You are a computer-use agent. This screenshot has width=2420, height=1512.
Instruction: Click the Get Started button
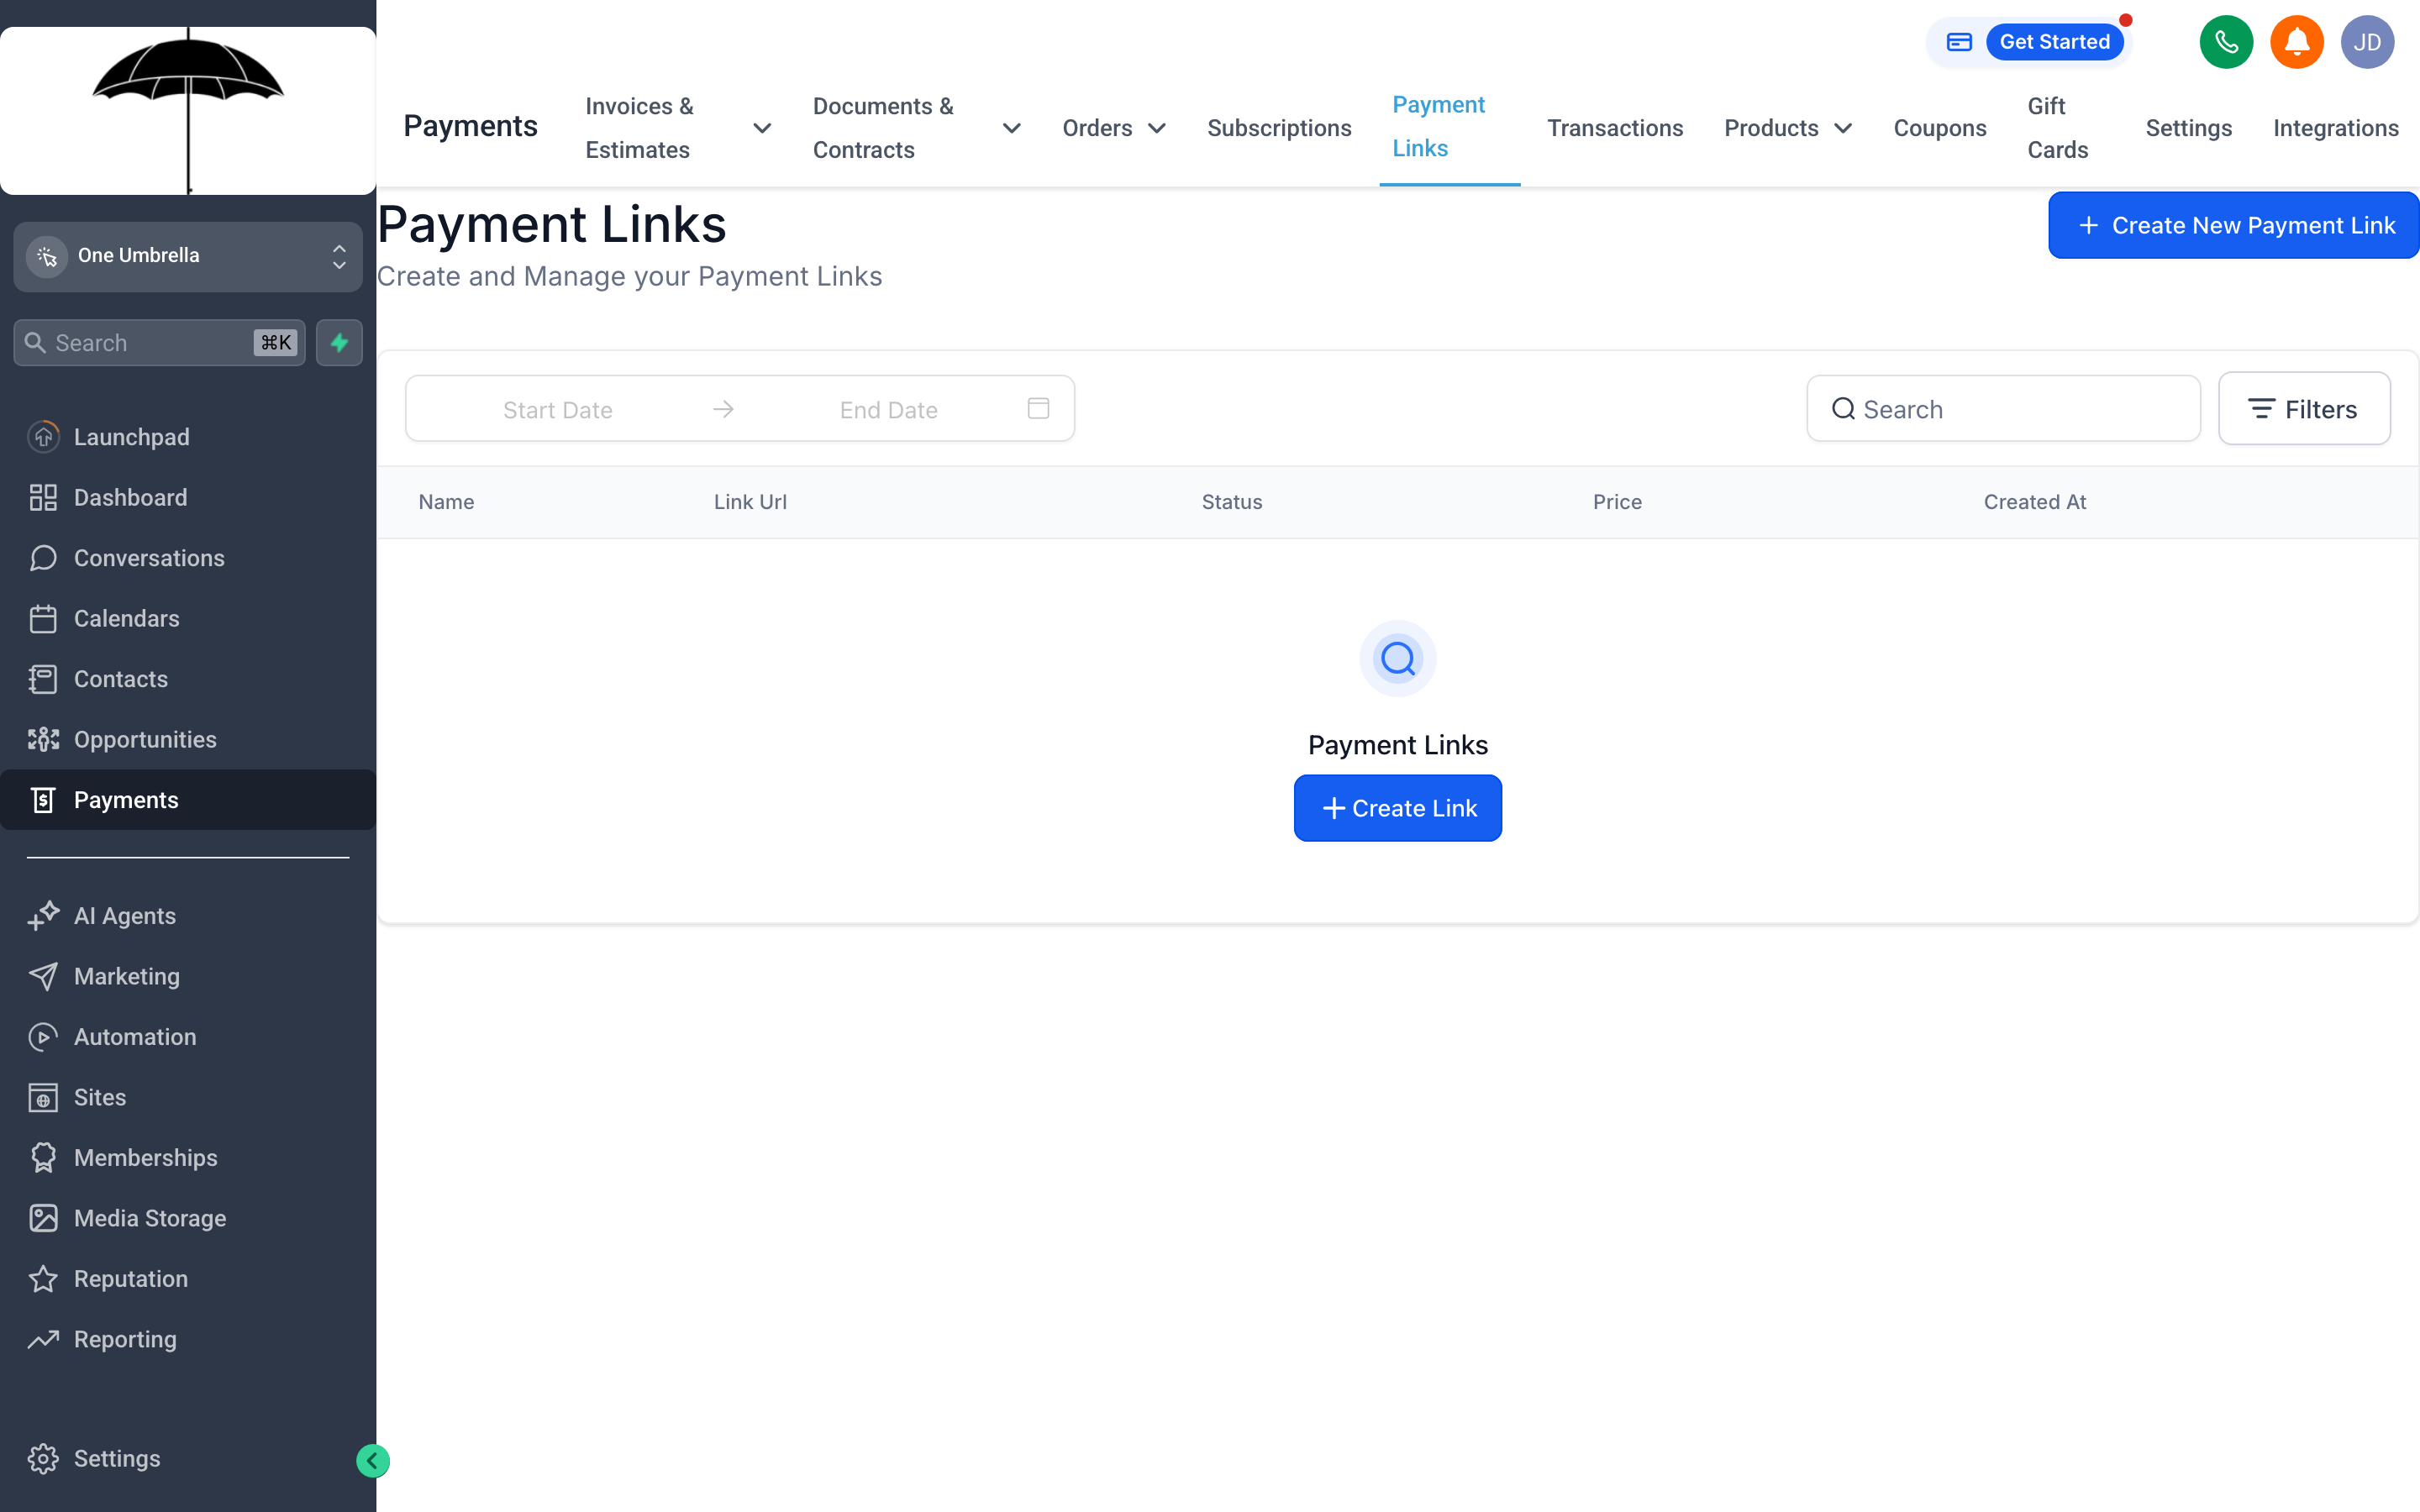[2054, 42]
